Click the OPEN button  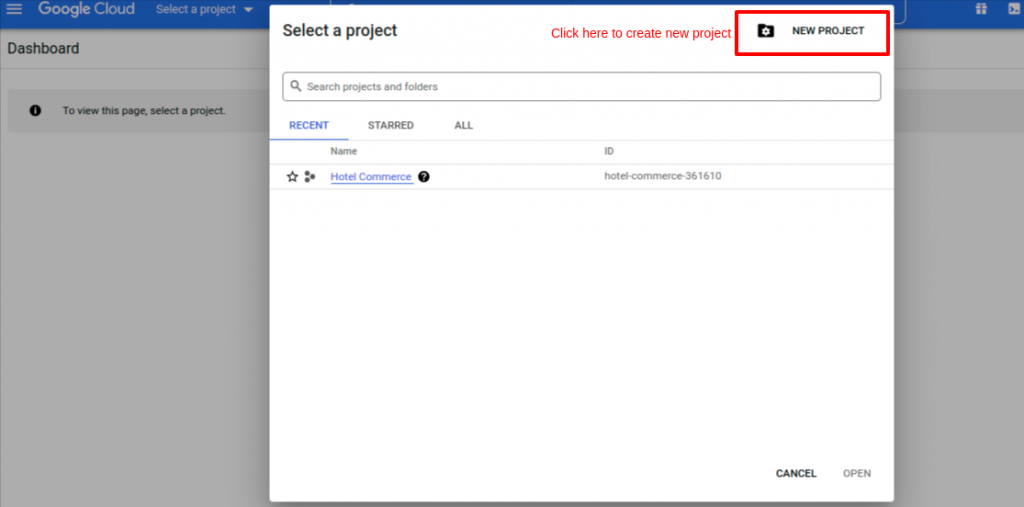coord(857,474)
